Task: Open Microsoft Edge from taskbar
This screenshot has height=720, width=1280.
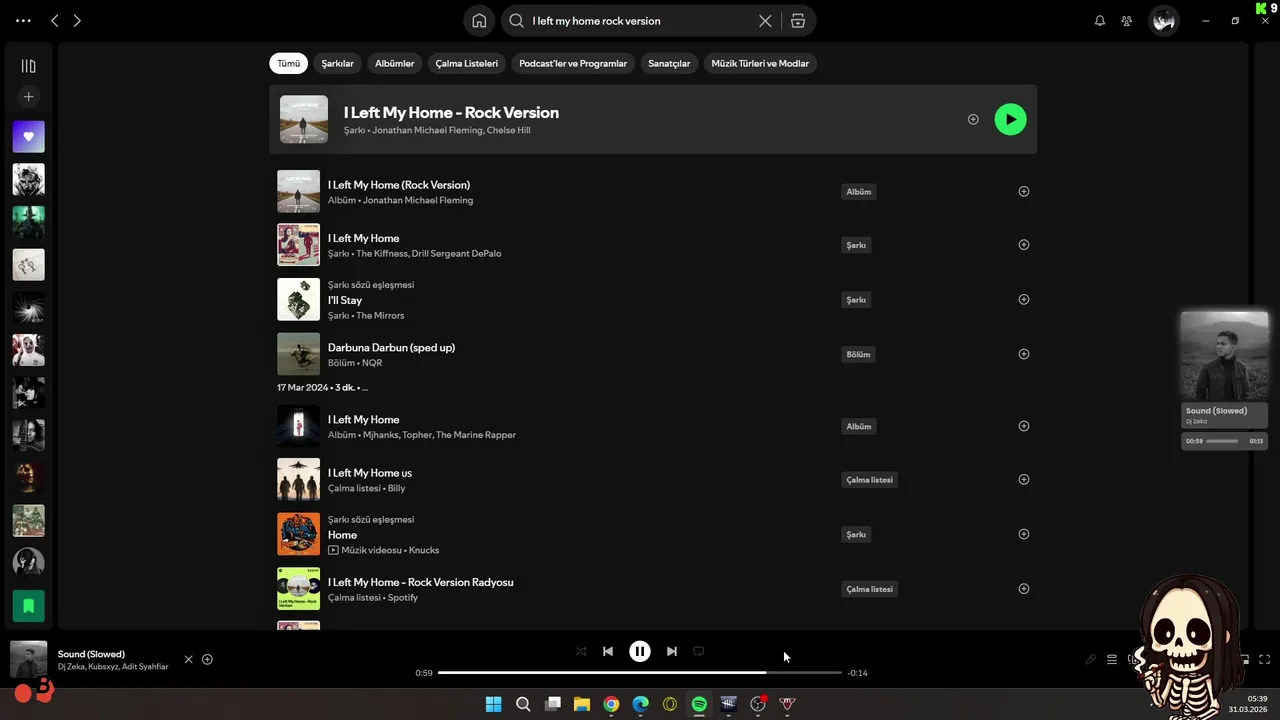Action: [640, 704]
